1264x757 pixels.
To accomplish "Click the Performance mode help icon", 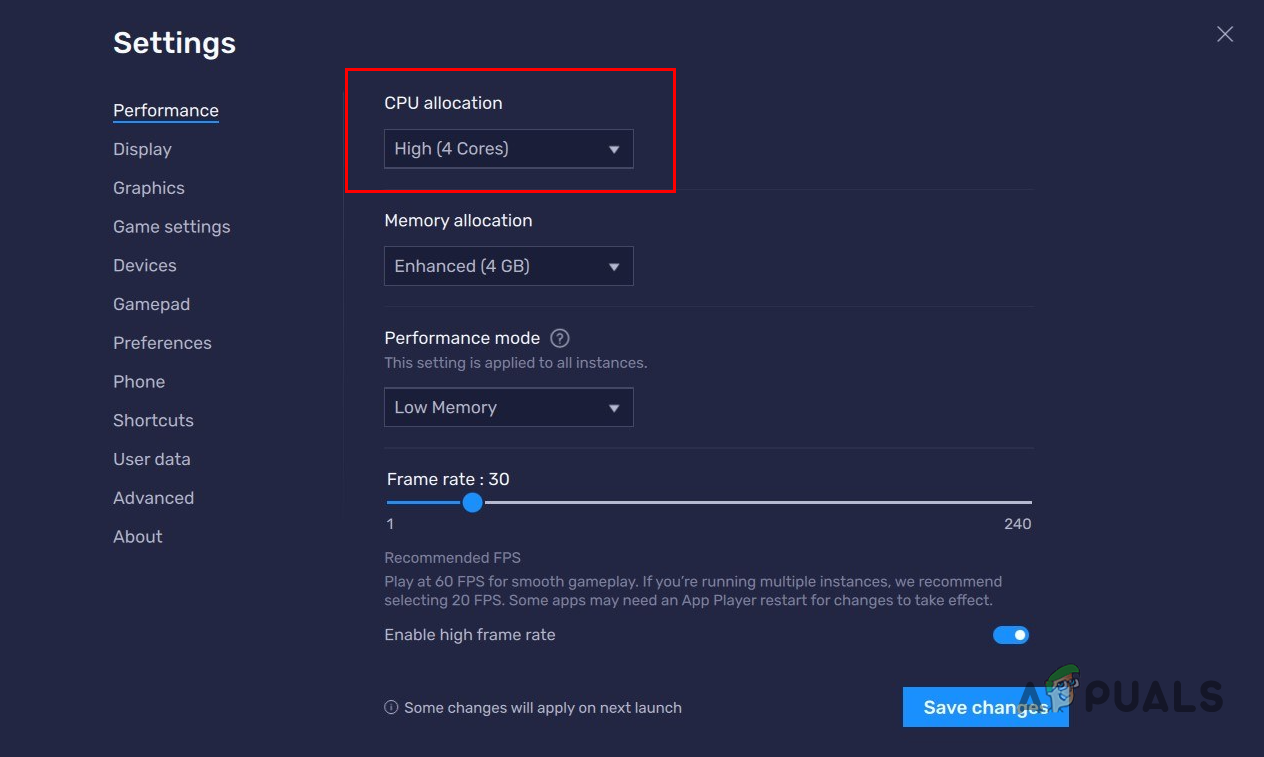I will point(560,338).
